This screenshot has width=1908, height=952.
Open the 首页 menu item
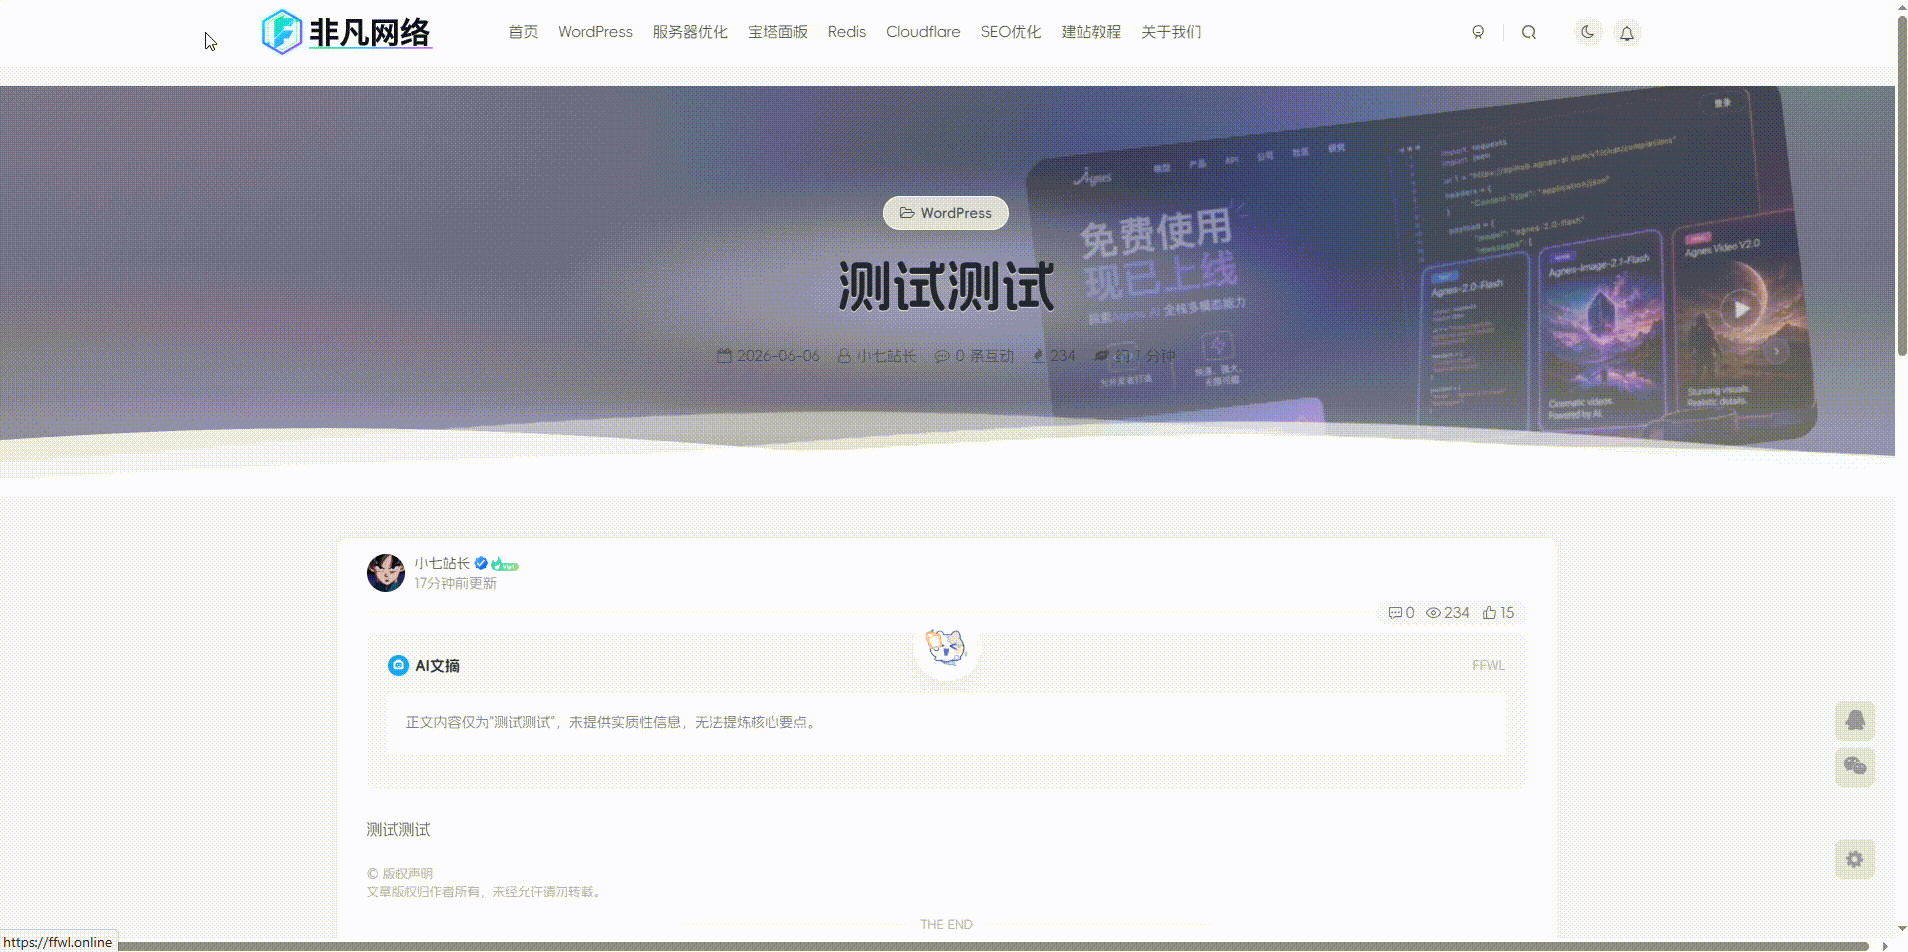pyautogui.click(x=523, y=32)
